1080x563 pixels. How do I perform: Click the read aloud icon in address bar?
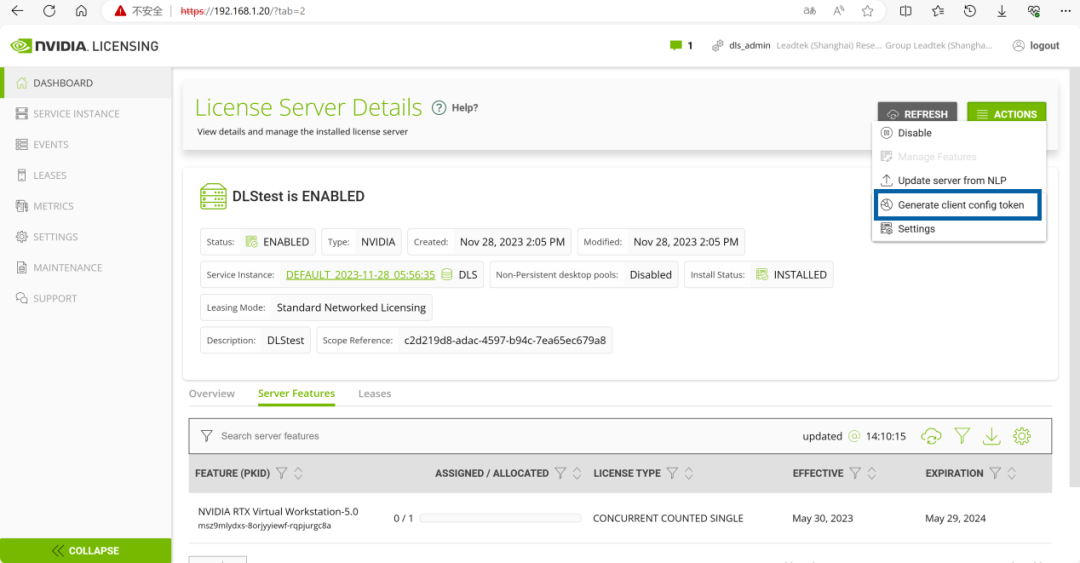click(x=838, y=11)
